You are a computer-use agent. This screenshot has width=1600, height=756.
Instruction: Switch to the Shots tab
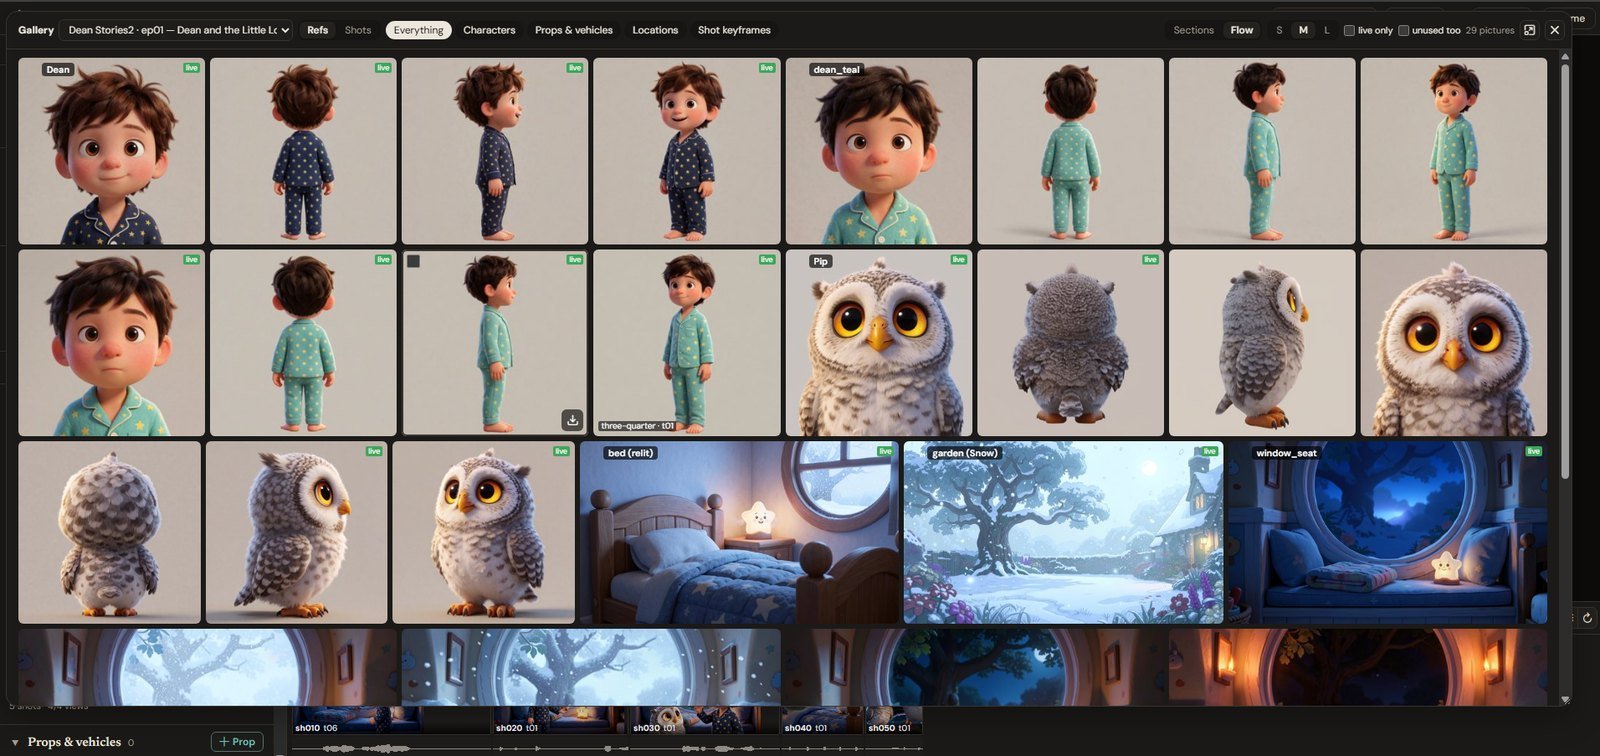coord(358,30)
